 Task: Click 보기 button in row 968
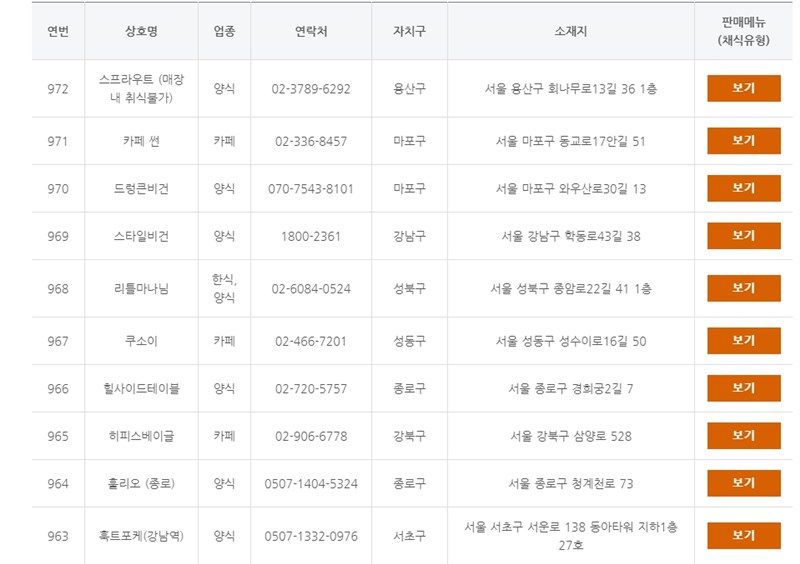(x=743, y=288)
